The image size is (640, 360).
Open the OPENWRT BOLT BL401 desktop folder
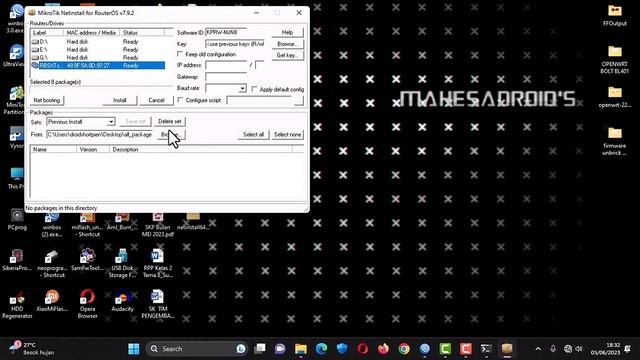[615, 59]
